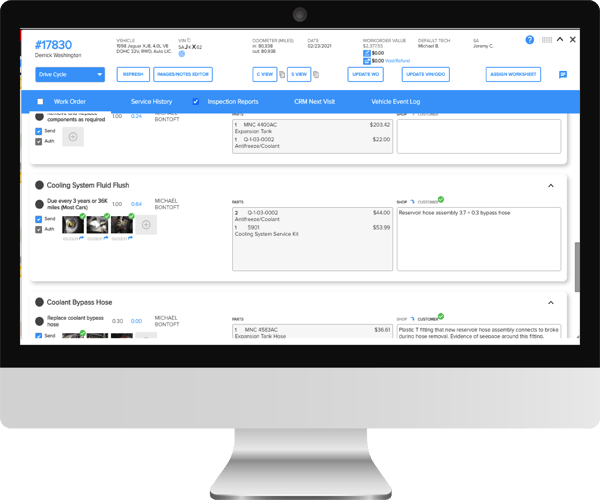
Task: Toggle Send checkbox for Cooling System Fluid Flush
Action: tap(39, 220)
